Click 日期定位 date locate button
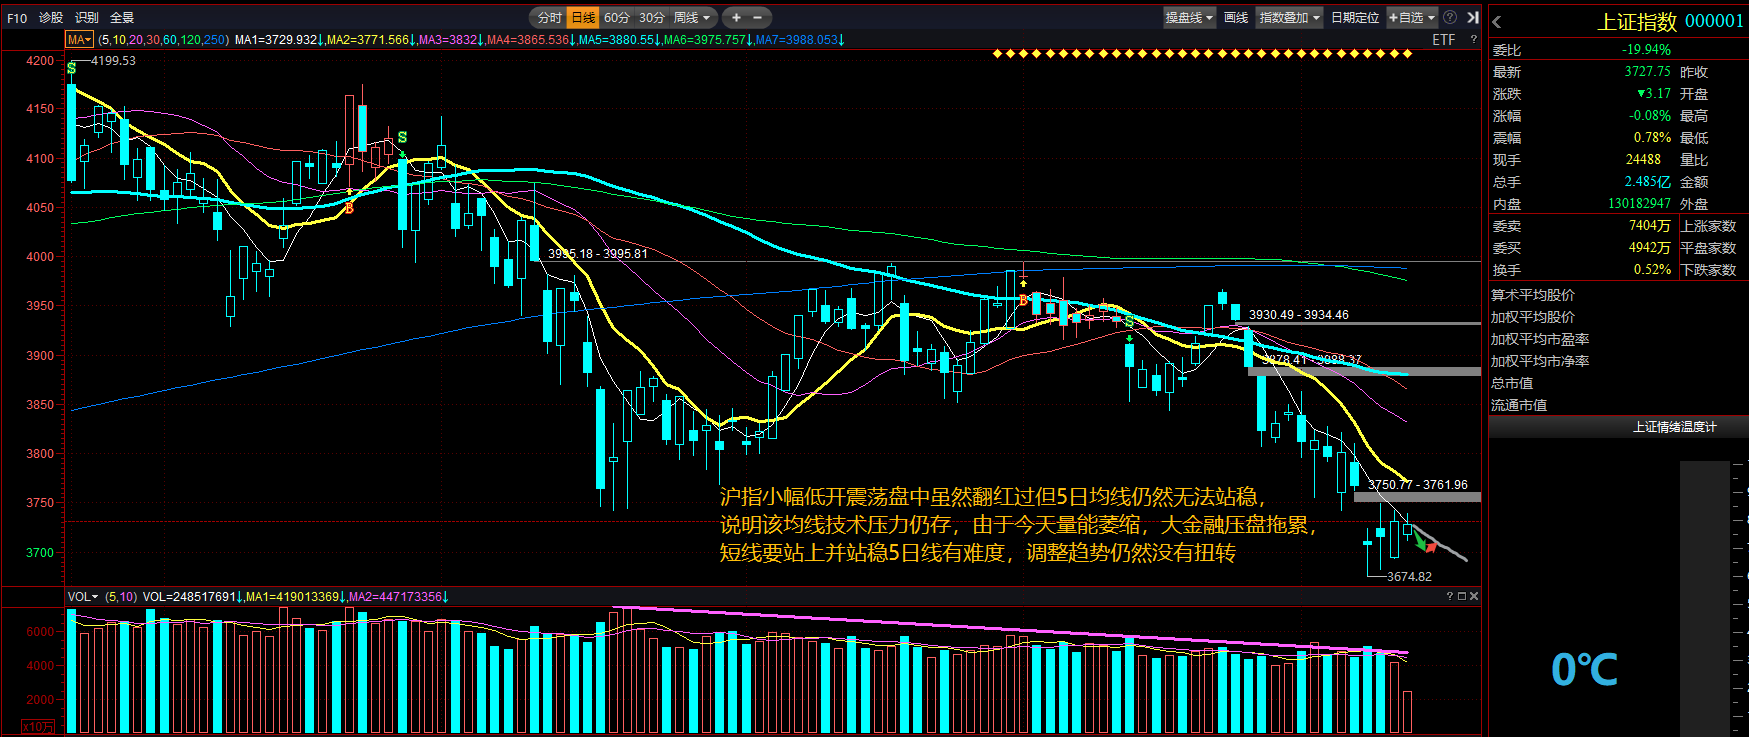 [x=1355, y=18]
